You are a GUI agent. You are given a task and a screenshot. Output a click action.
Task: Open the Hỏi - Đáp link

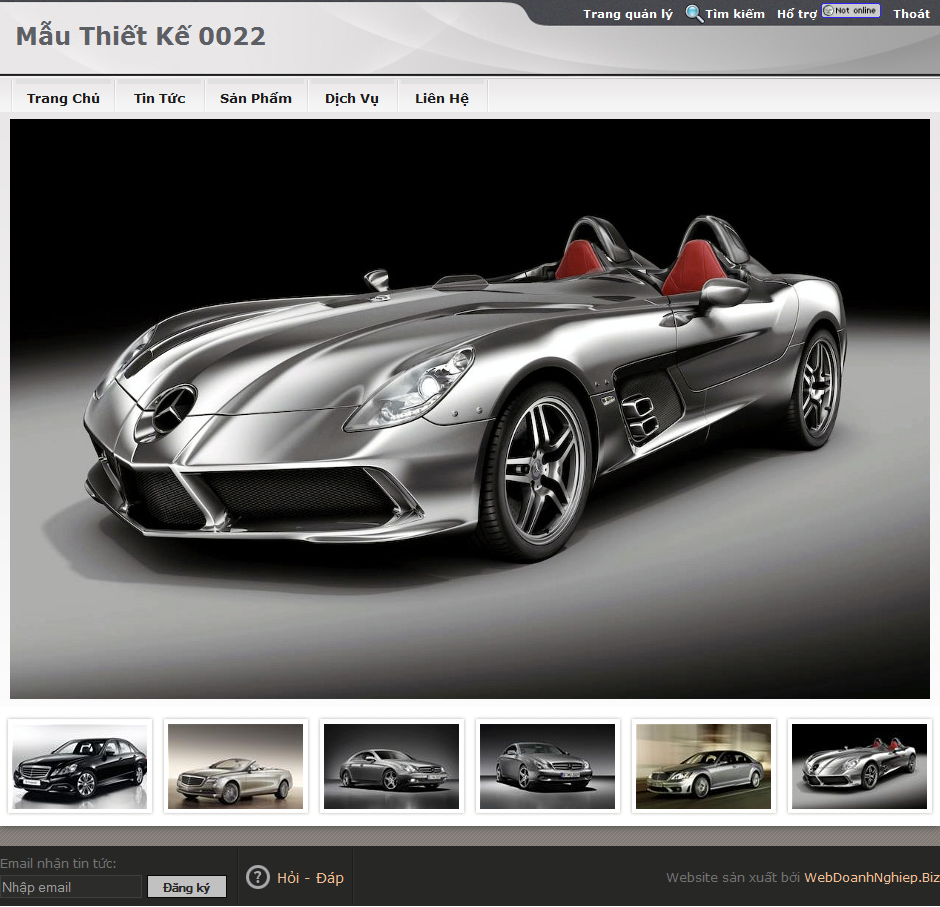click(310, 878)
